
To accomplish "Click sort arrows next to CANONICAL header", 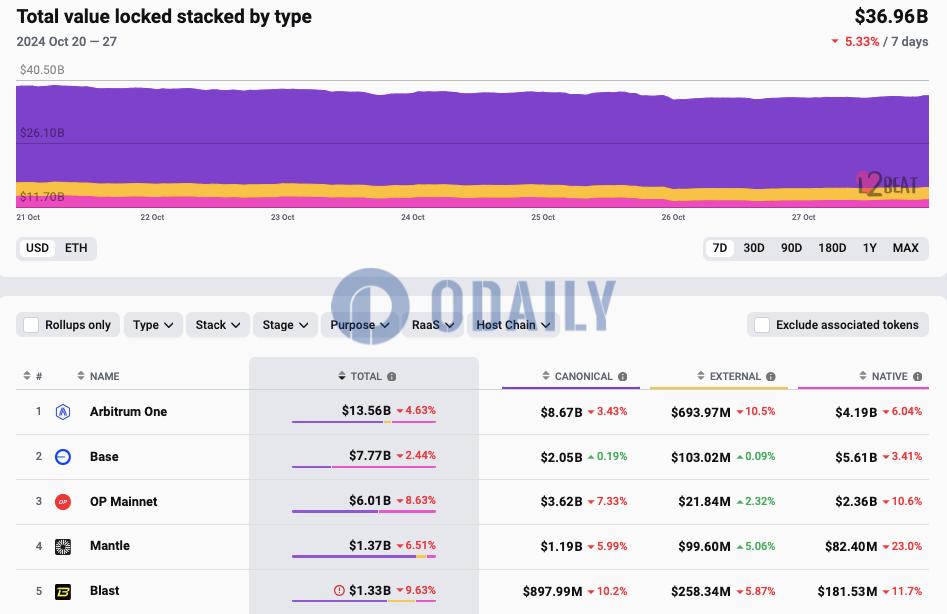I will [546, 376].
